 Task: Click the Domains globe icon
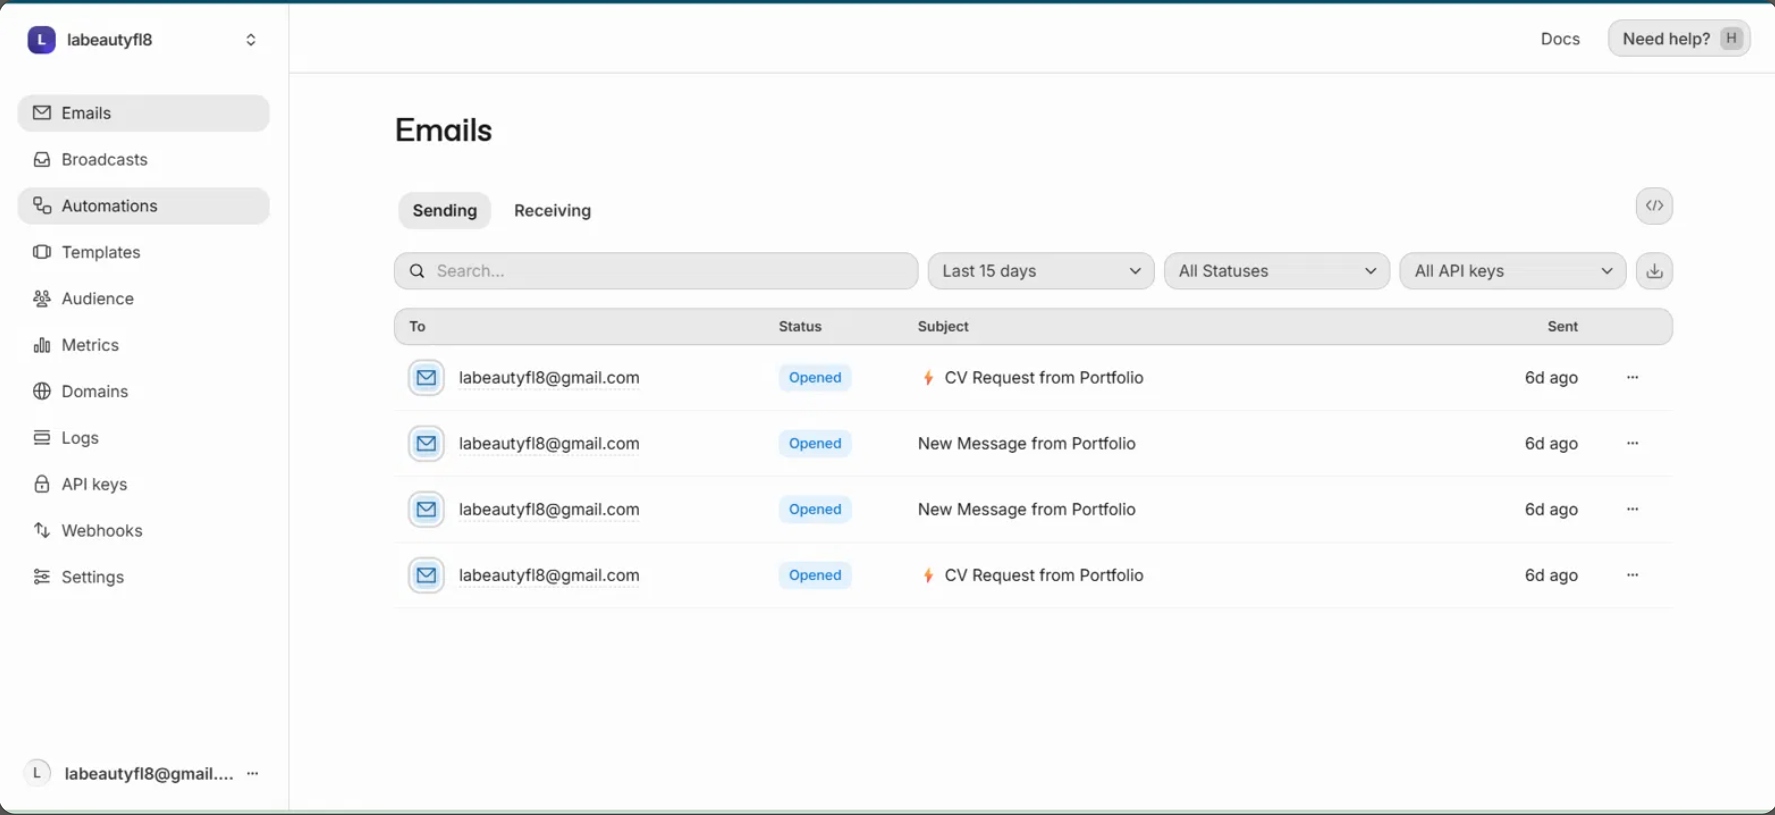click(x=42, y=391)
